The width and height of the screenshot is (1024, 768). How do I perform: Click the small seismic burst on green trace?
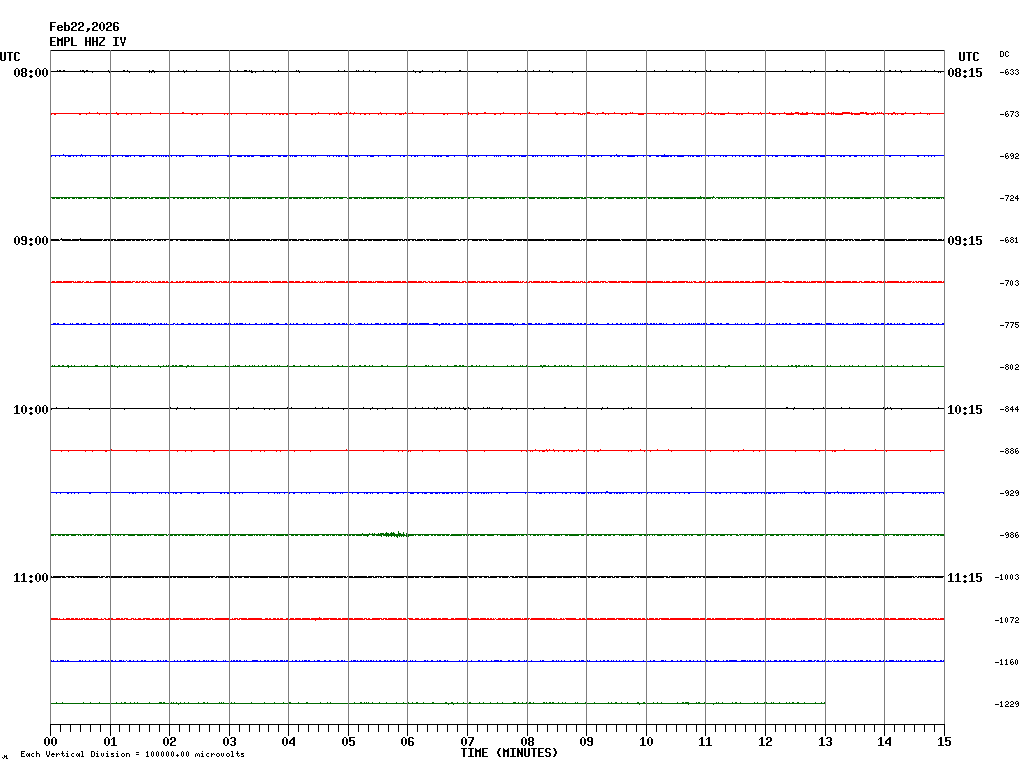[392, 534]
